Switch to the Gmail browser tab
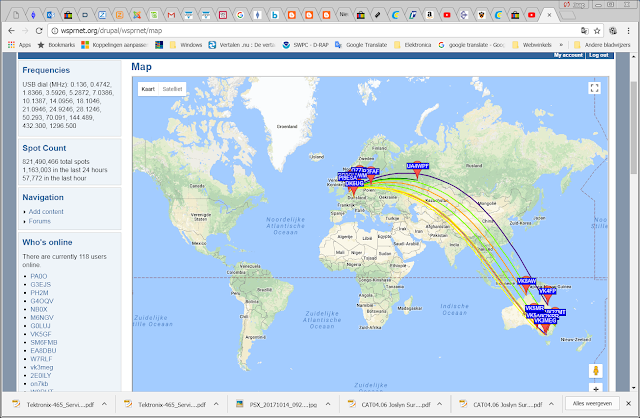The width and height of the screenshot is (640, 418). pos(171,15)
